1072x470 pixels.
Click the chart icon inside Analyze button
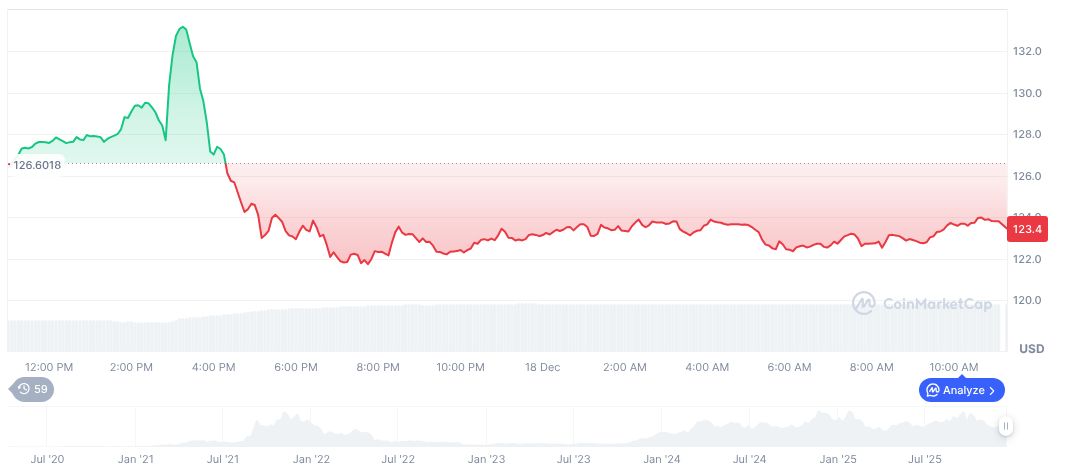coord(932,390)
